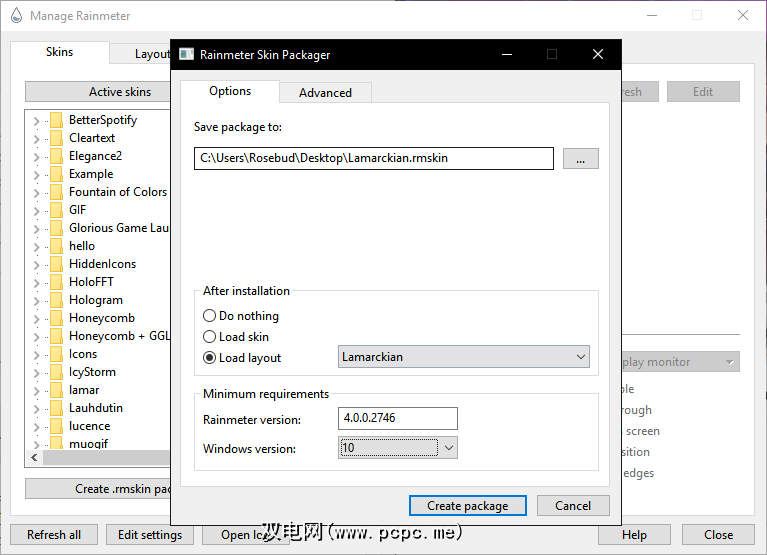Image resolution: width=767 pixels, height=555 pixels.
Task: Click the HoloFFT folder icon
Action: pyautogui.click(x=57, y=282)
